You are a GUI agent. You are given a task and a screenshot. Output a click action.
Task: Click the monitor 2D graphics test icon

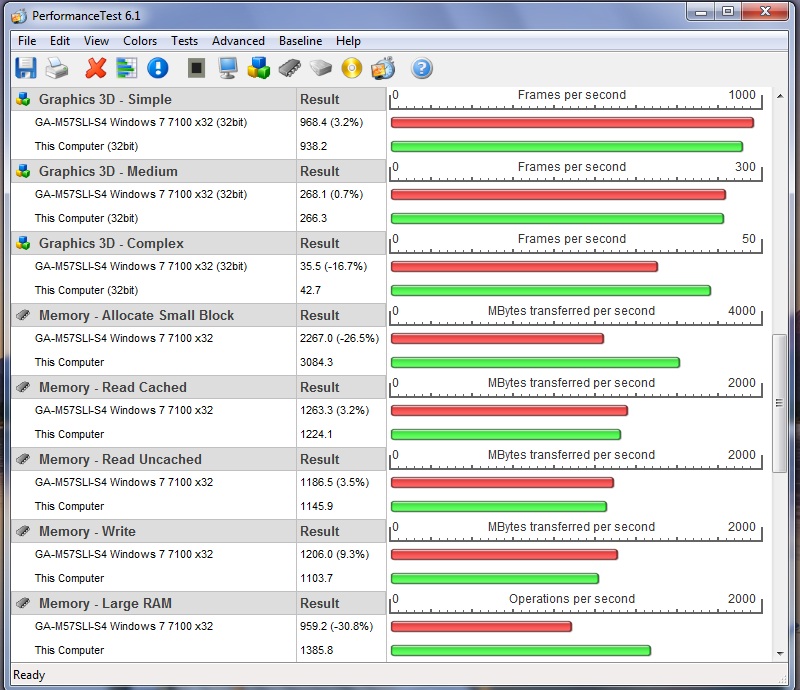228,68
